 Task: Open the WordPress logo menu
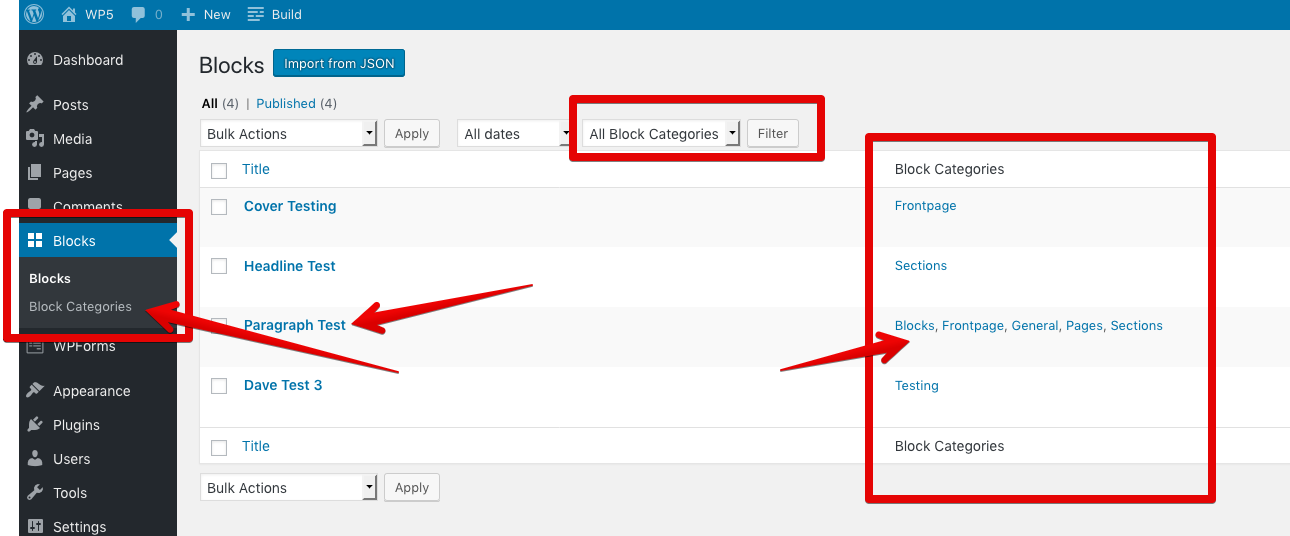pyautogui.click(x=34, y=14)
